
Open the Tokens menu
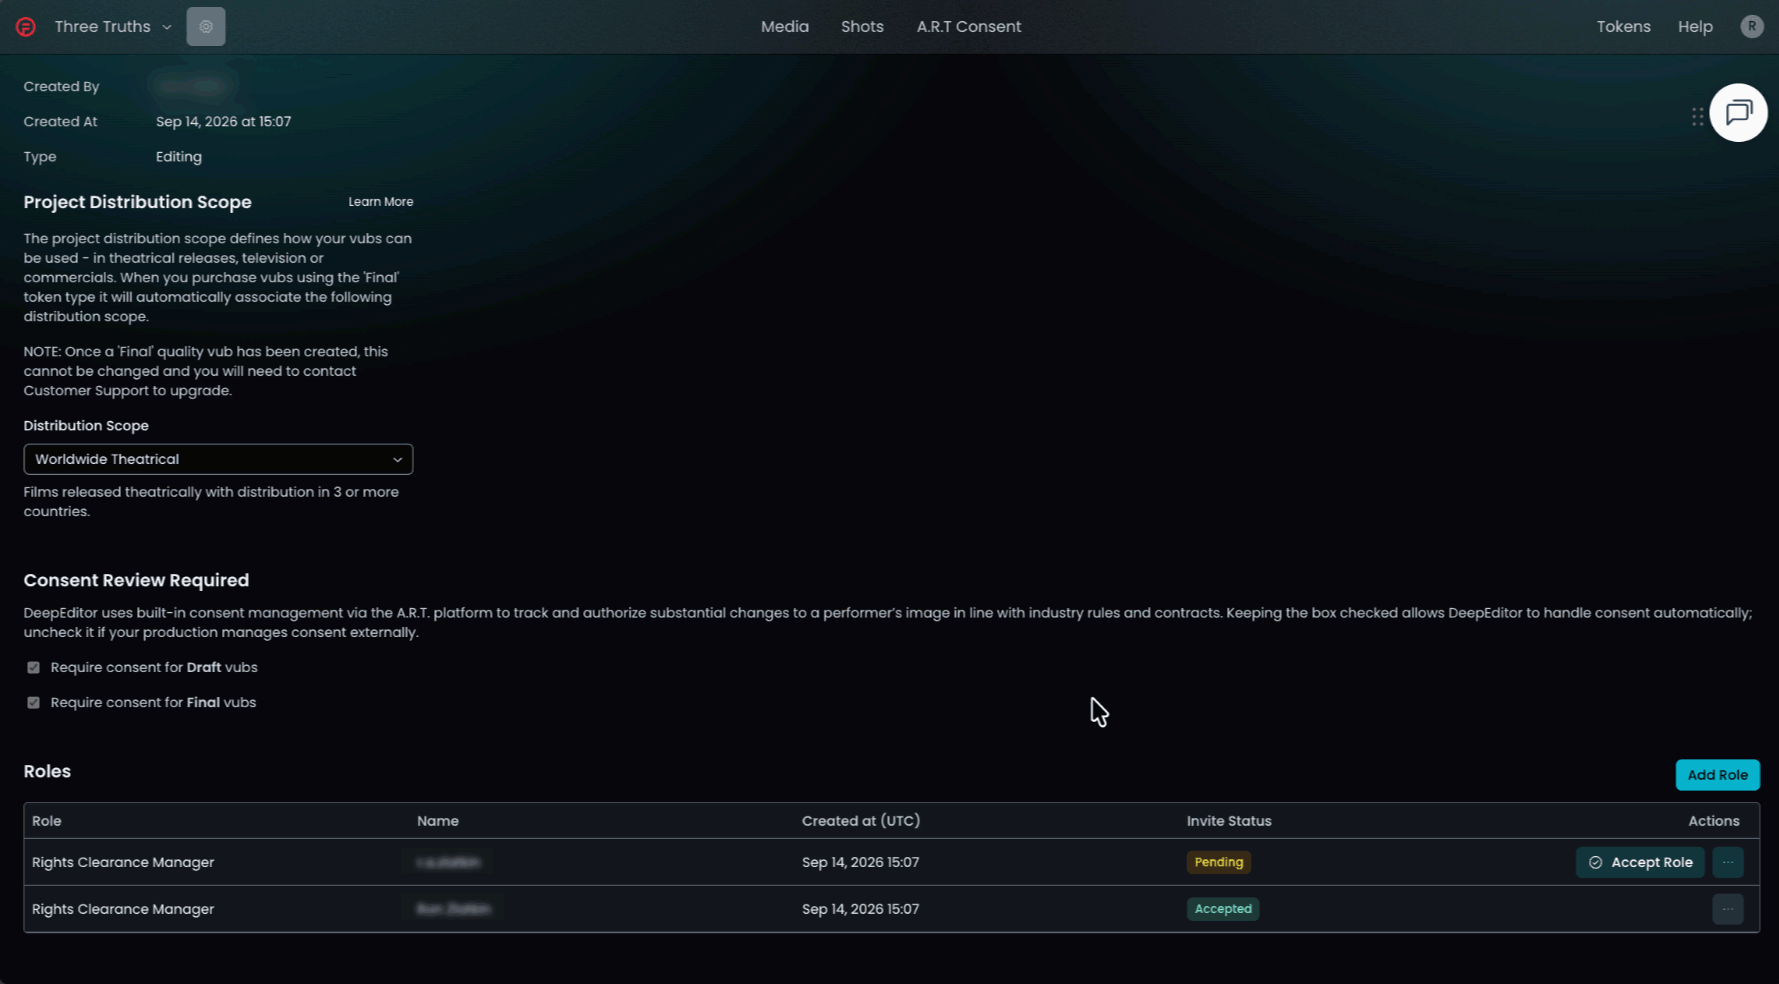coord(1623,27)
